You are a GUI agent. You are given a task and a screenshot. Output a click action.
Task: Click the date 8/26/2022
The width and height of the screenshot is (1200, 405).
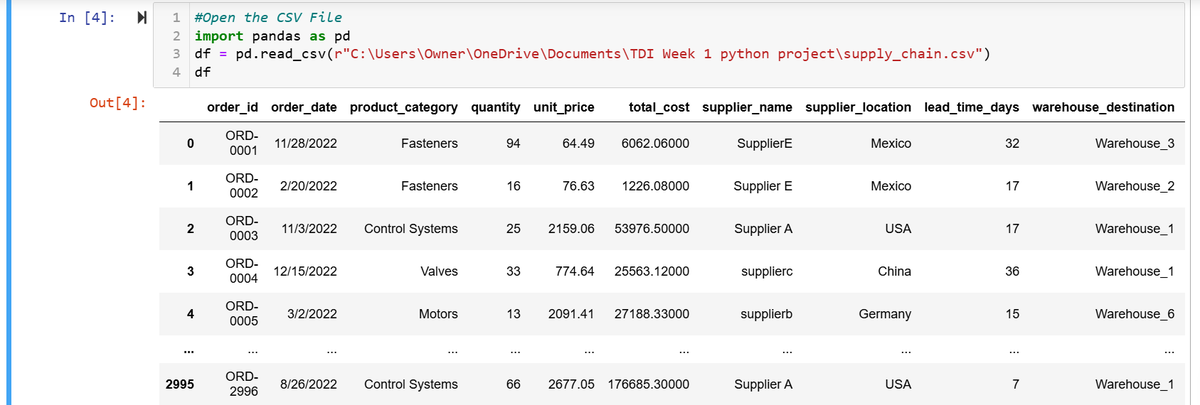click(x=309, y=384)
